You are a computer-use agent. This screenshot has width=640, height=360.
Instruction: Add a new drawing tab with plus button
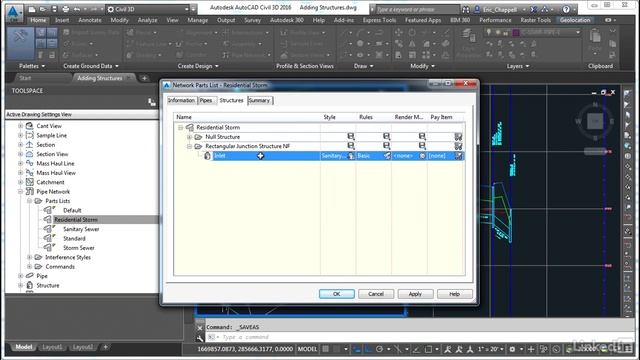pos(144,78)
